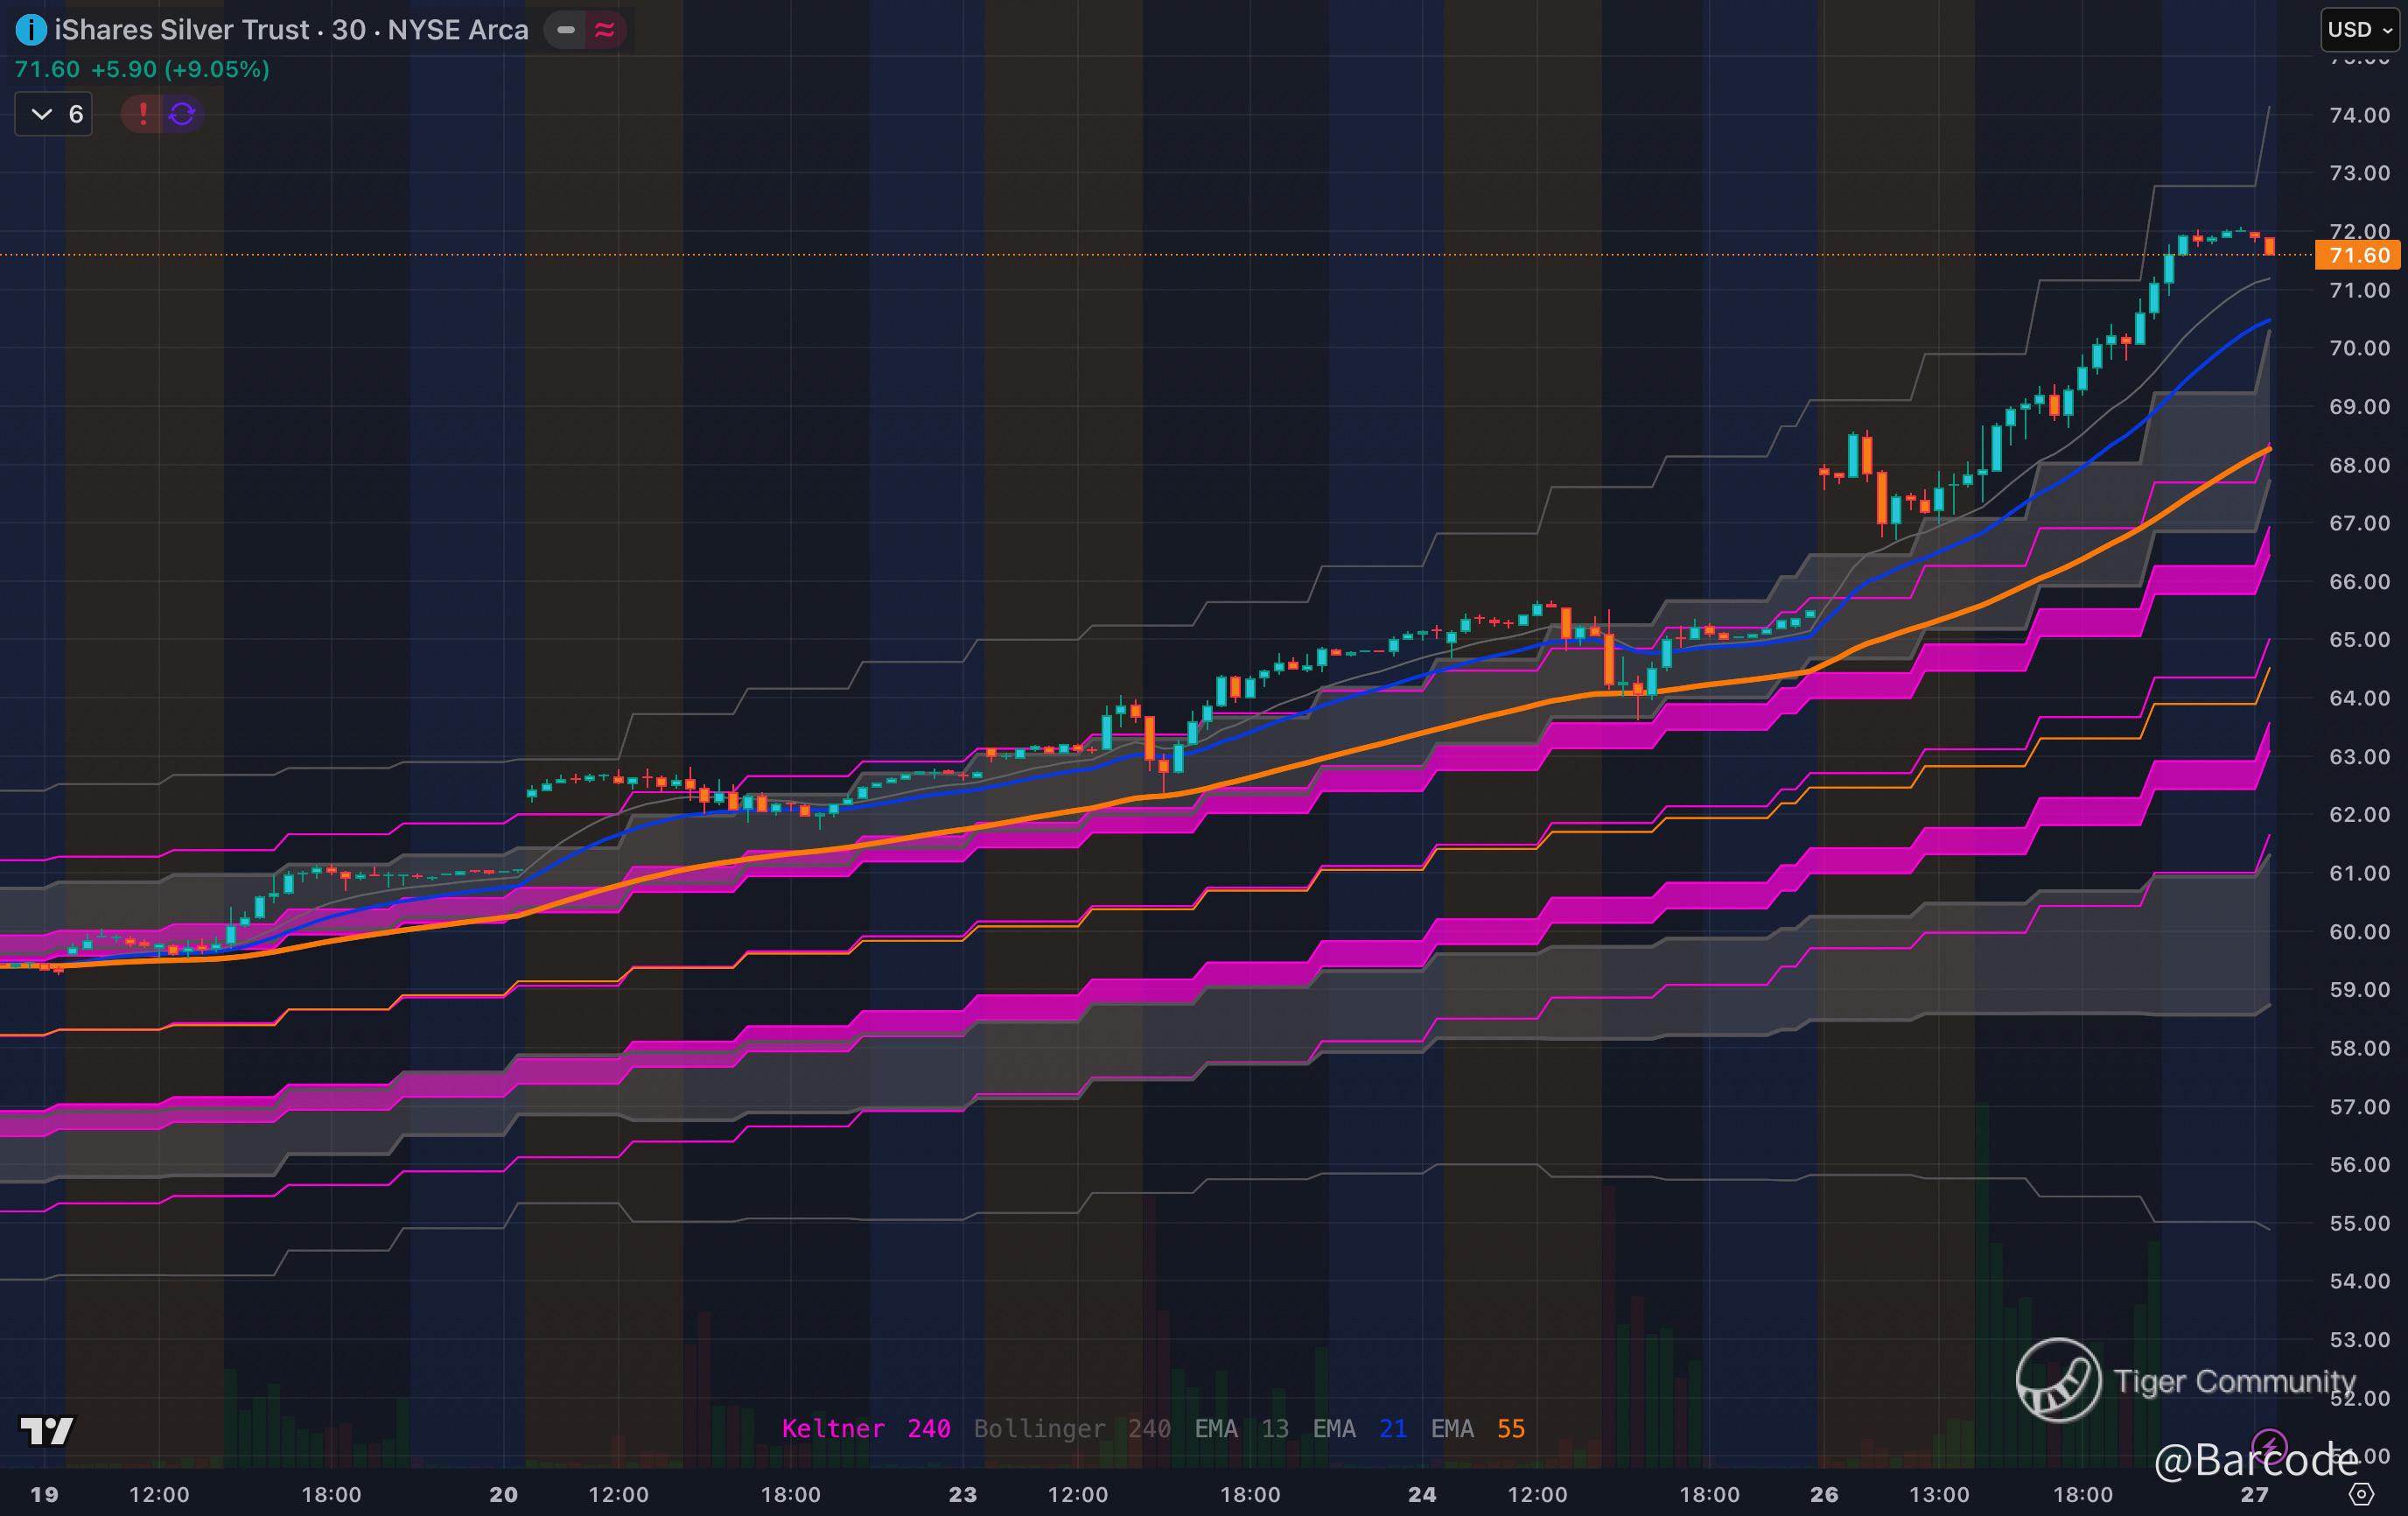Select the EMA 21 blue legend label

pyautogui.click(x=1359, y=1429)
